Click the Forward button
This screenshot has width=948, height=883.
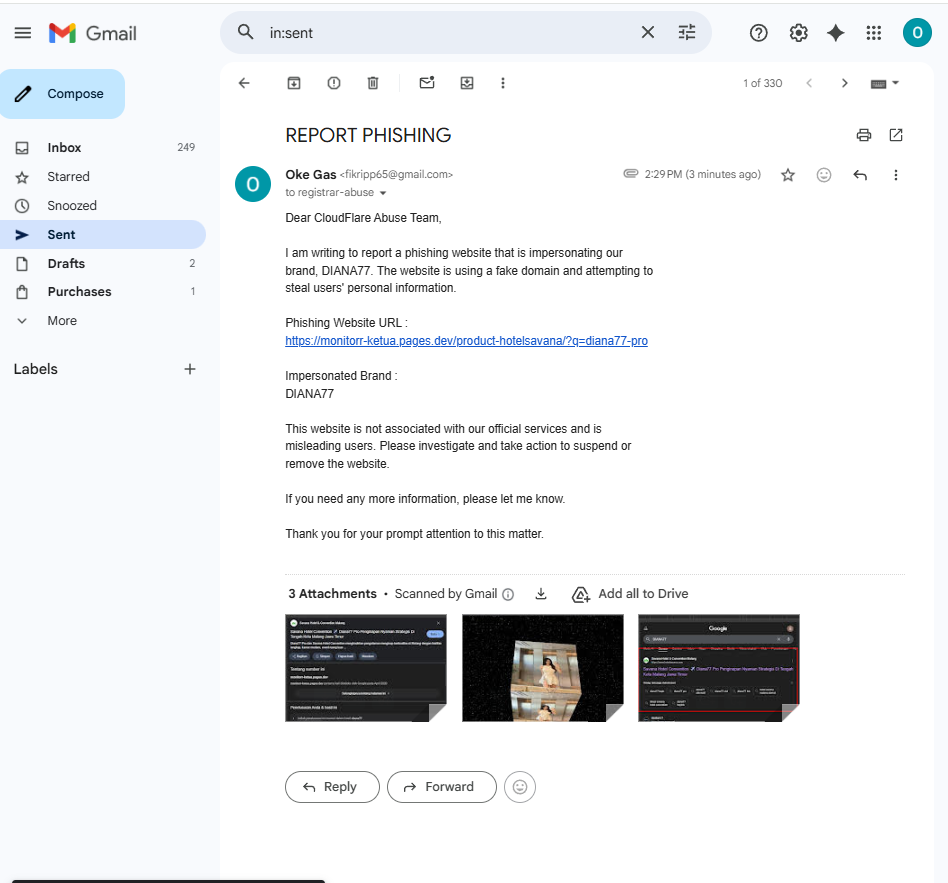click(x=441, y=787)
